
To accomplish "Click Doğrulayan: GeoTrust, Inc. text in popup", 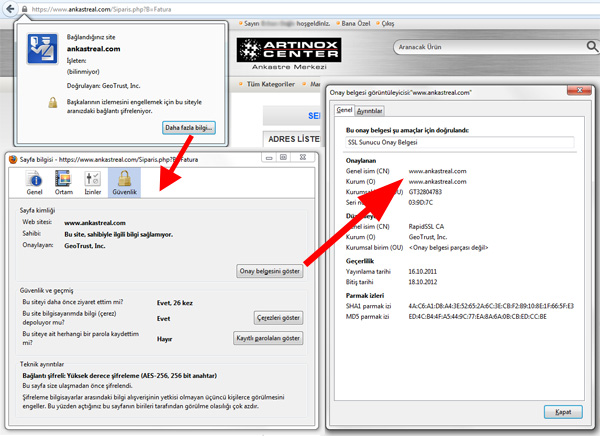I will [x=103, y=86].
